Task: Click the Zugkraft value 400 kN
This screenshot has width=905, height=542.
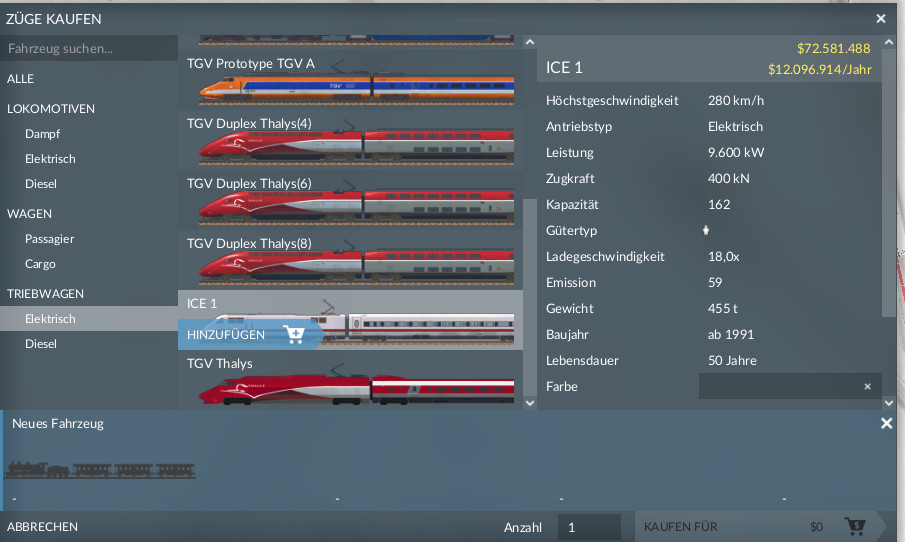Action: (728, 178)
